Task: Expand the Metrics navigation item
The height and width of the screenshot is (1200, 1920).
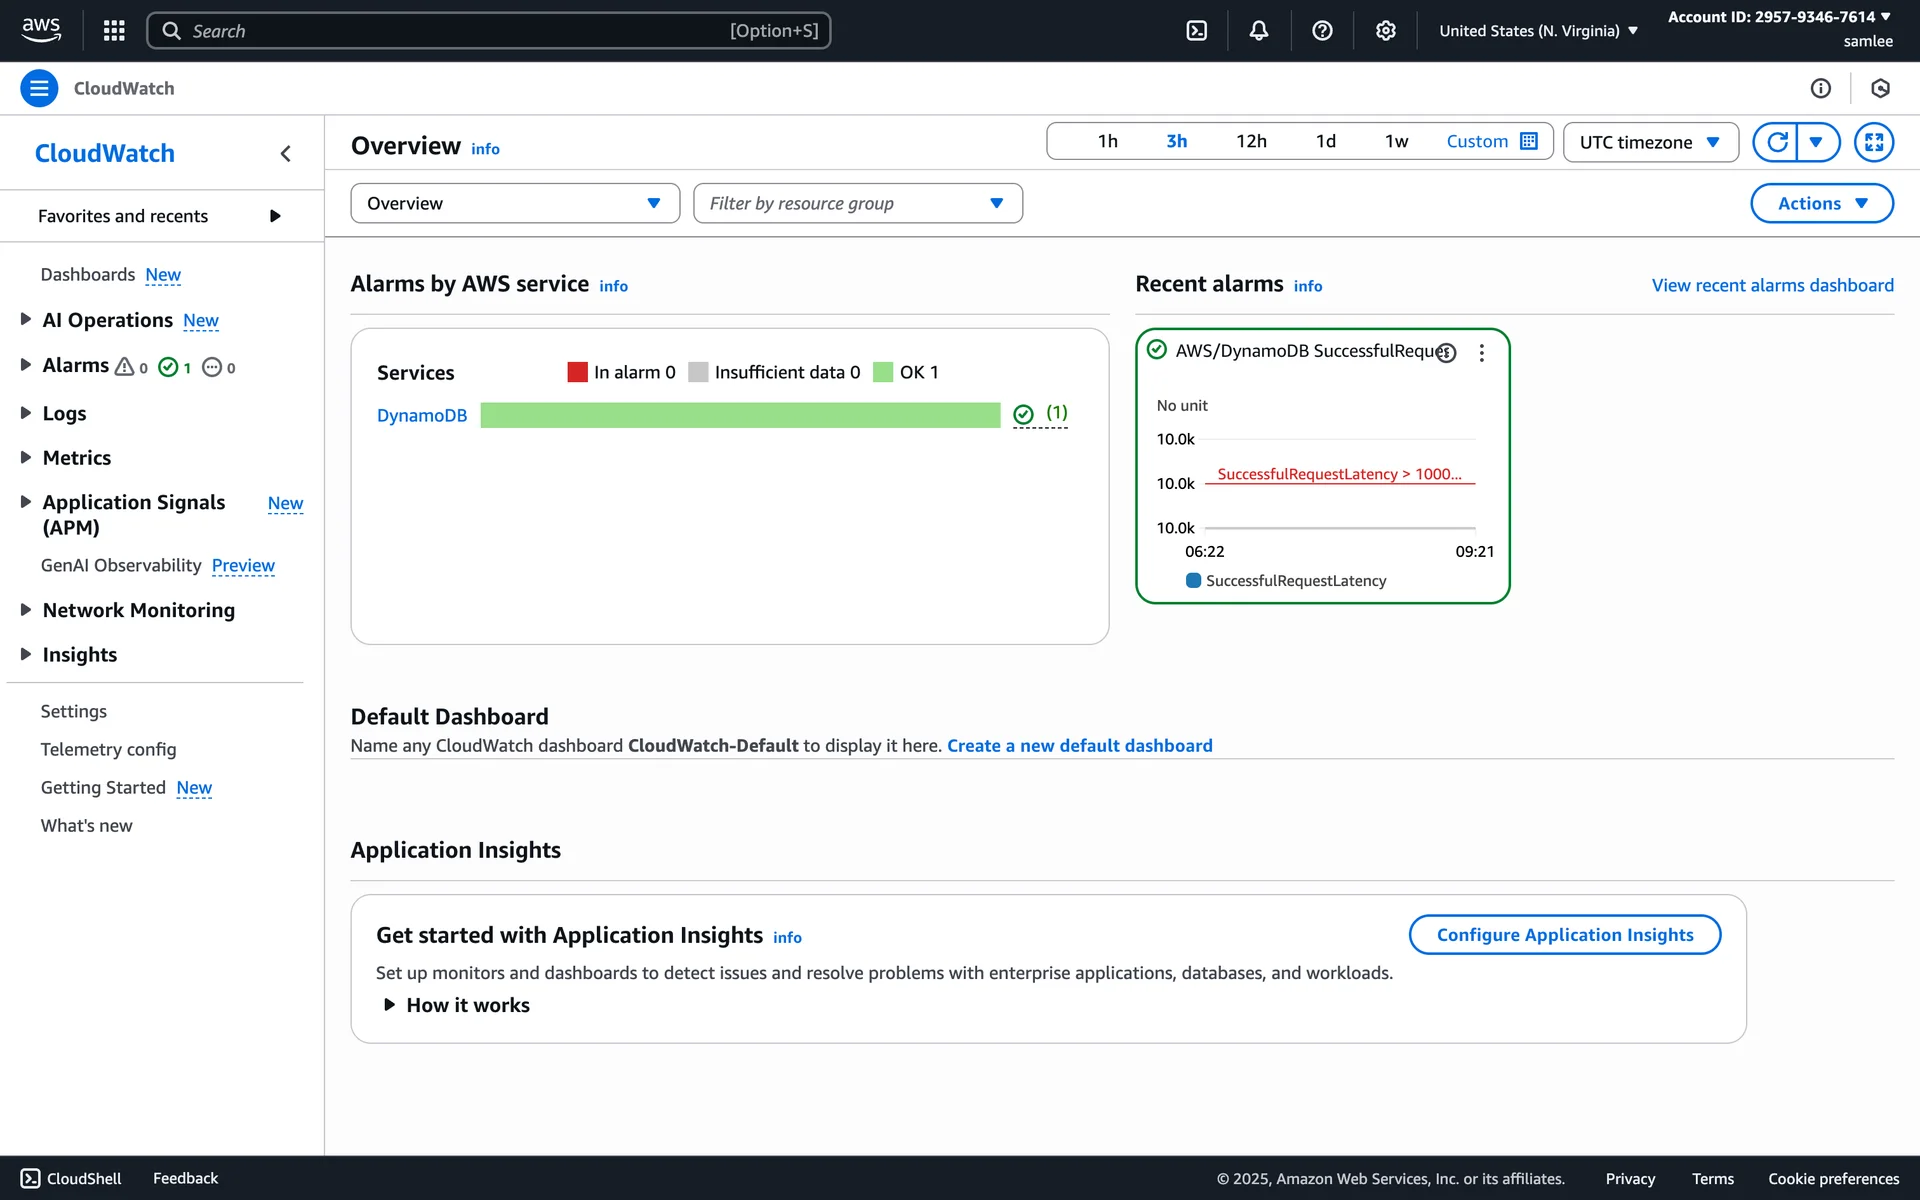Action: coord(76,457)
